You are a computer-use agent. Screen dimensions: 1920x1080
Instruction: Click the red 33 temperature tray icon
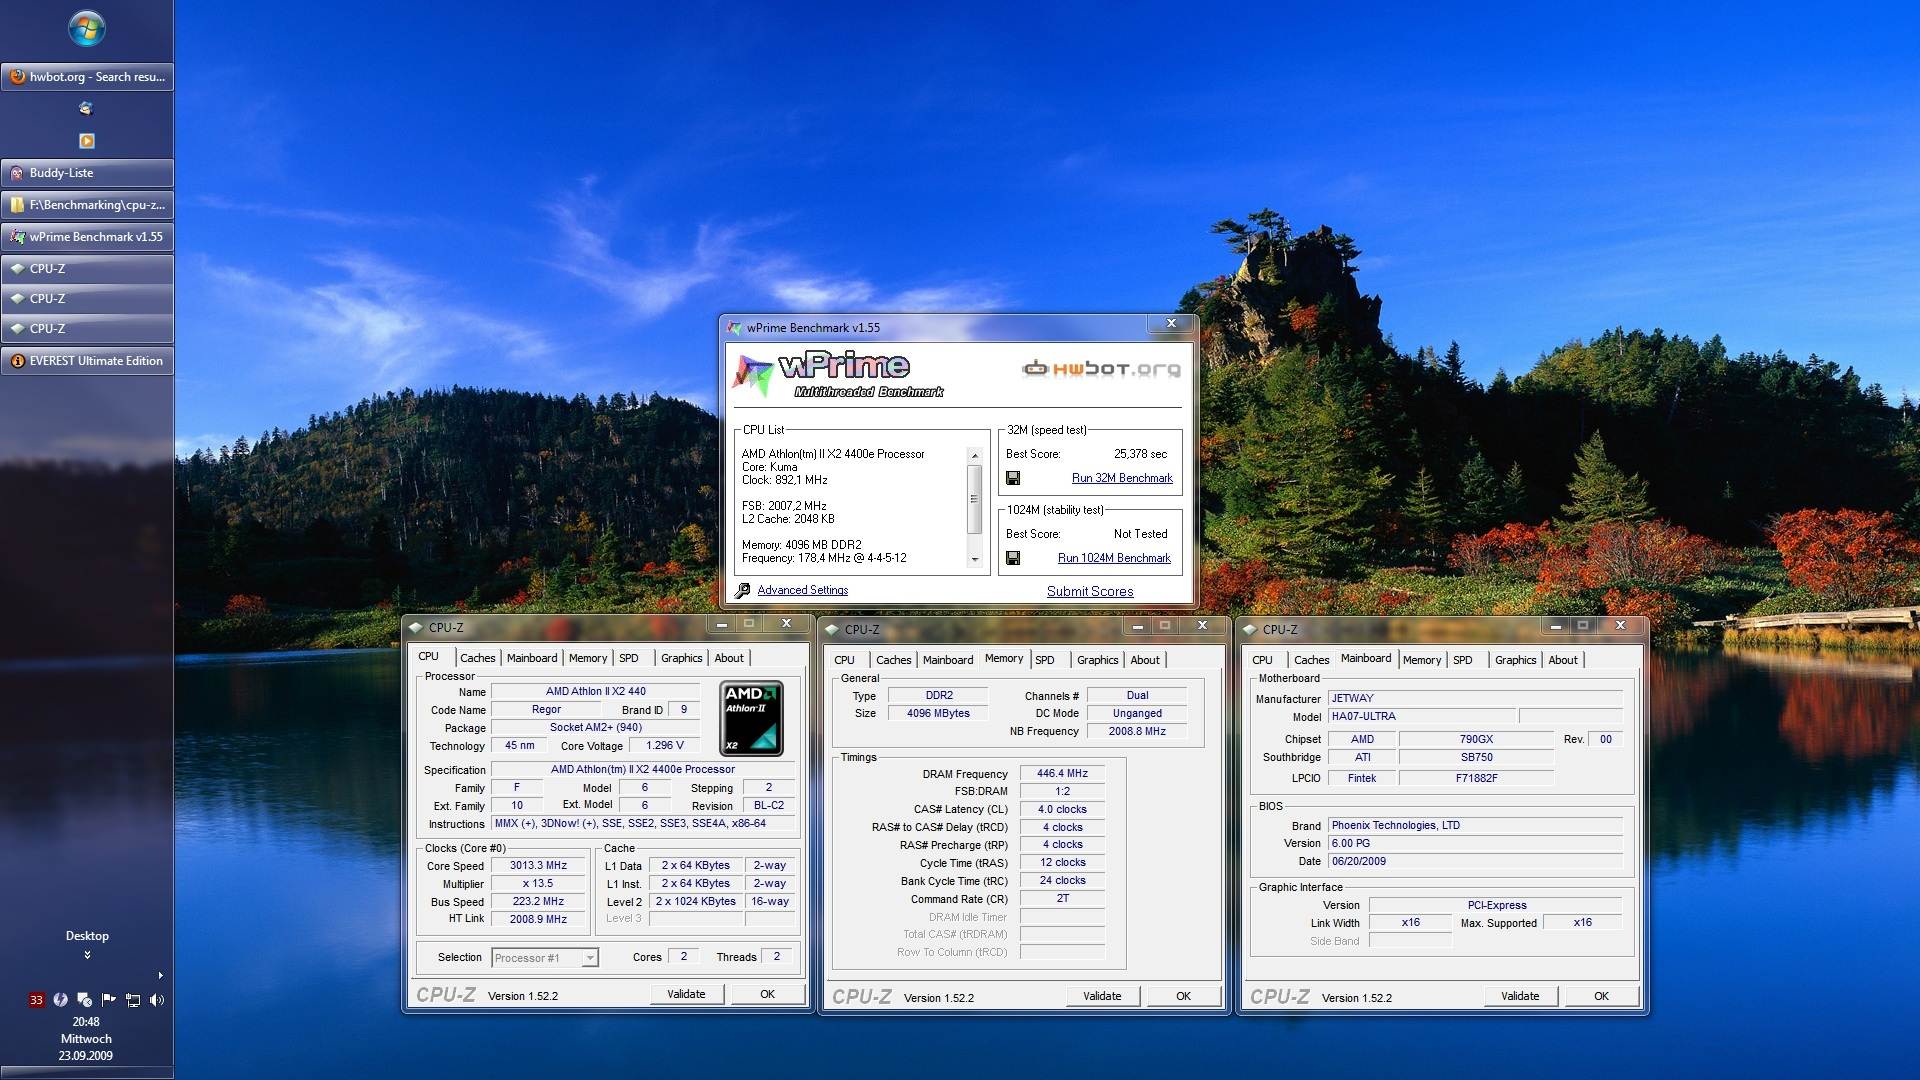[x=37, y=1000]
